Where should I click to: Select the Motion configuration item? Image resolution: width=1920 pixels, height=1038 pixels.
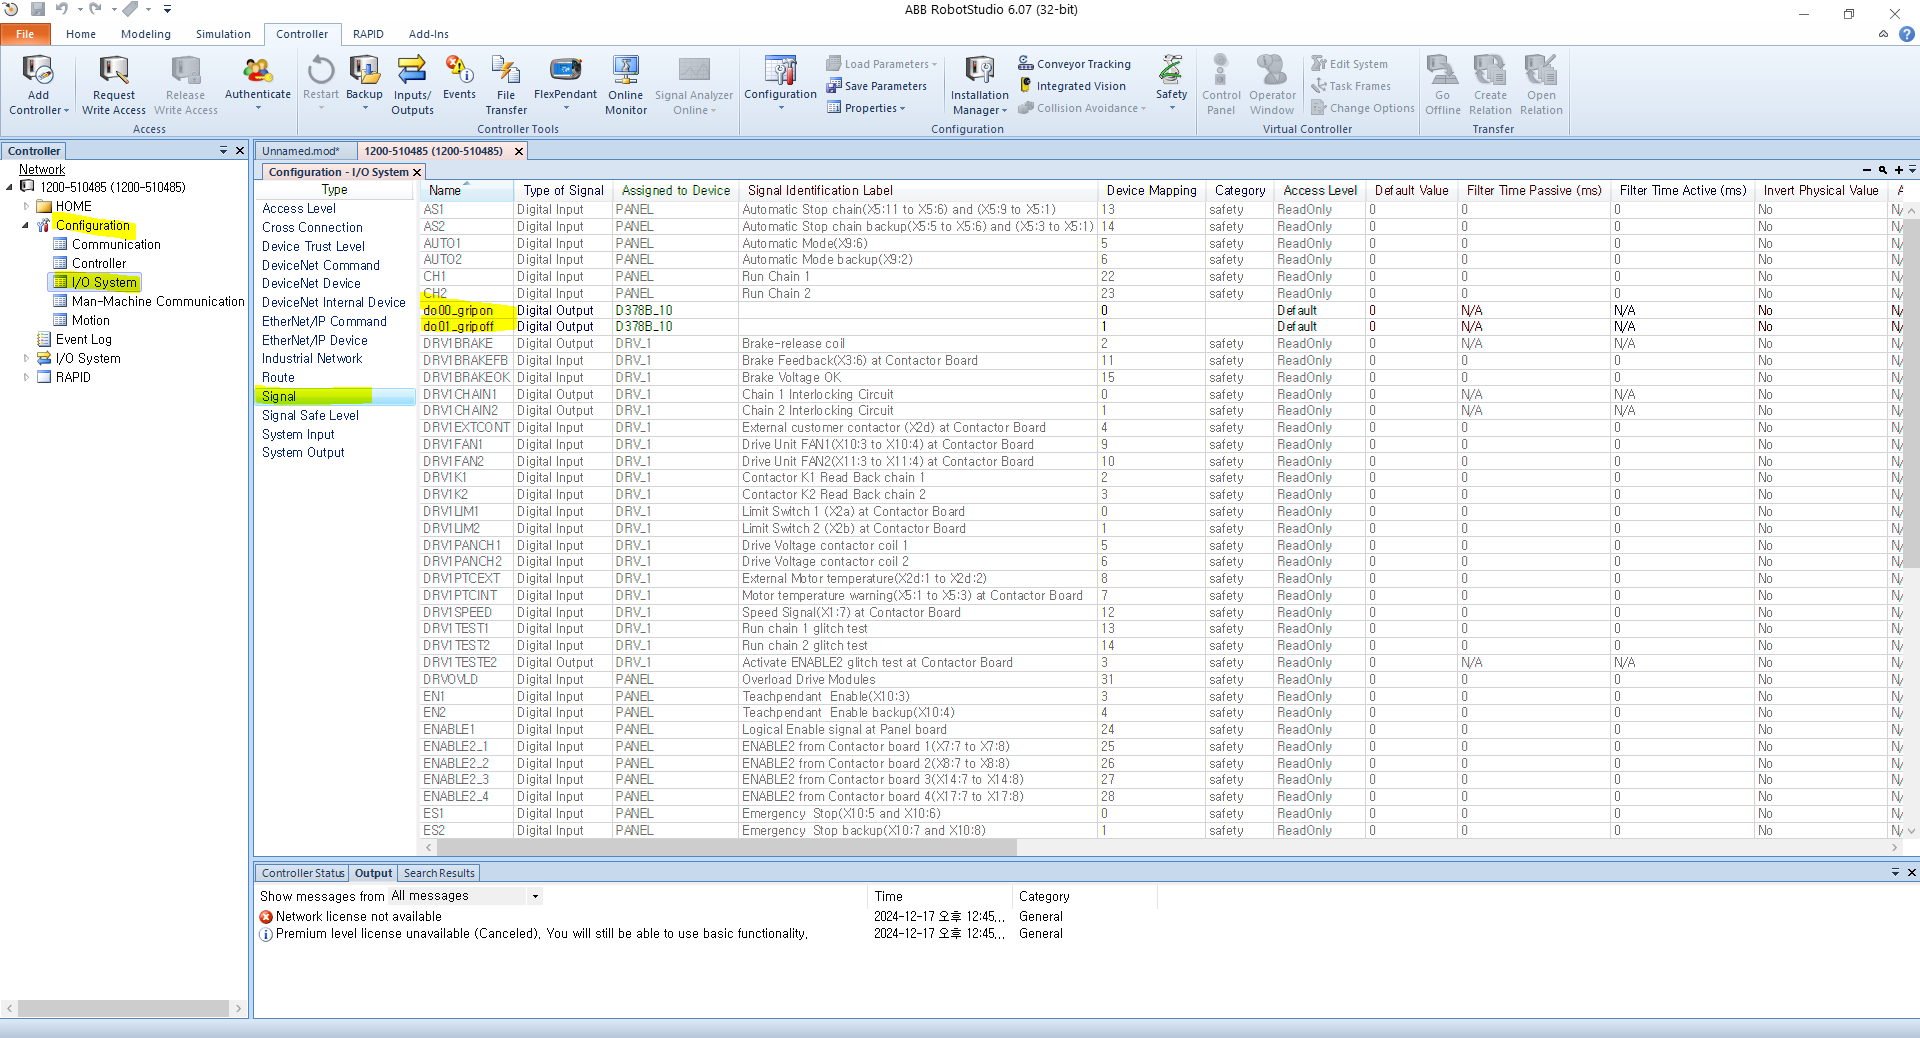91,320
